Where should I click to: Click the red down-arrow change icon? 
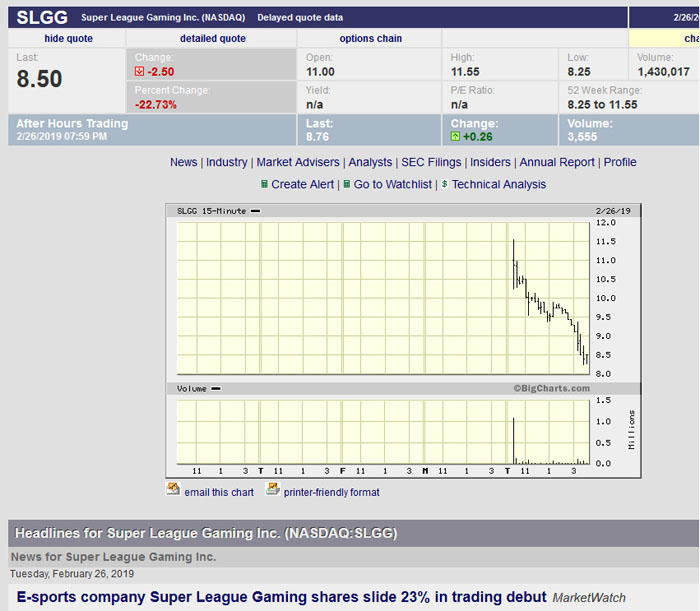[x=139, y=71]
